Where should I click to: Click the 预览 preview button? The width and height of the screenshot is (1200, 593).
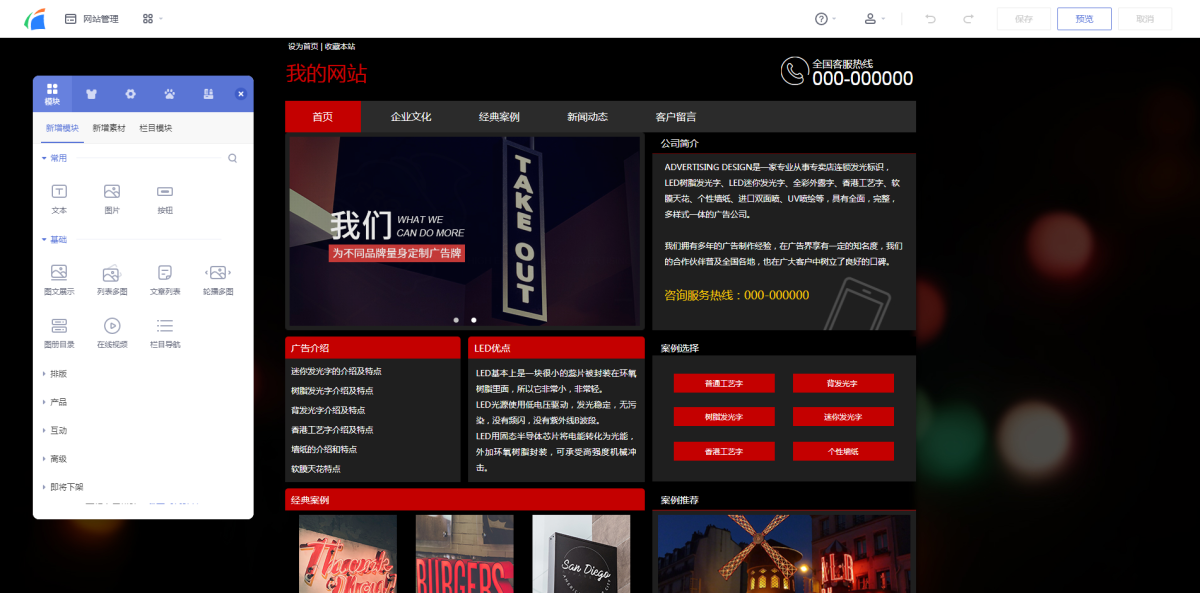tap(1084, 19)
